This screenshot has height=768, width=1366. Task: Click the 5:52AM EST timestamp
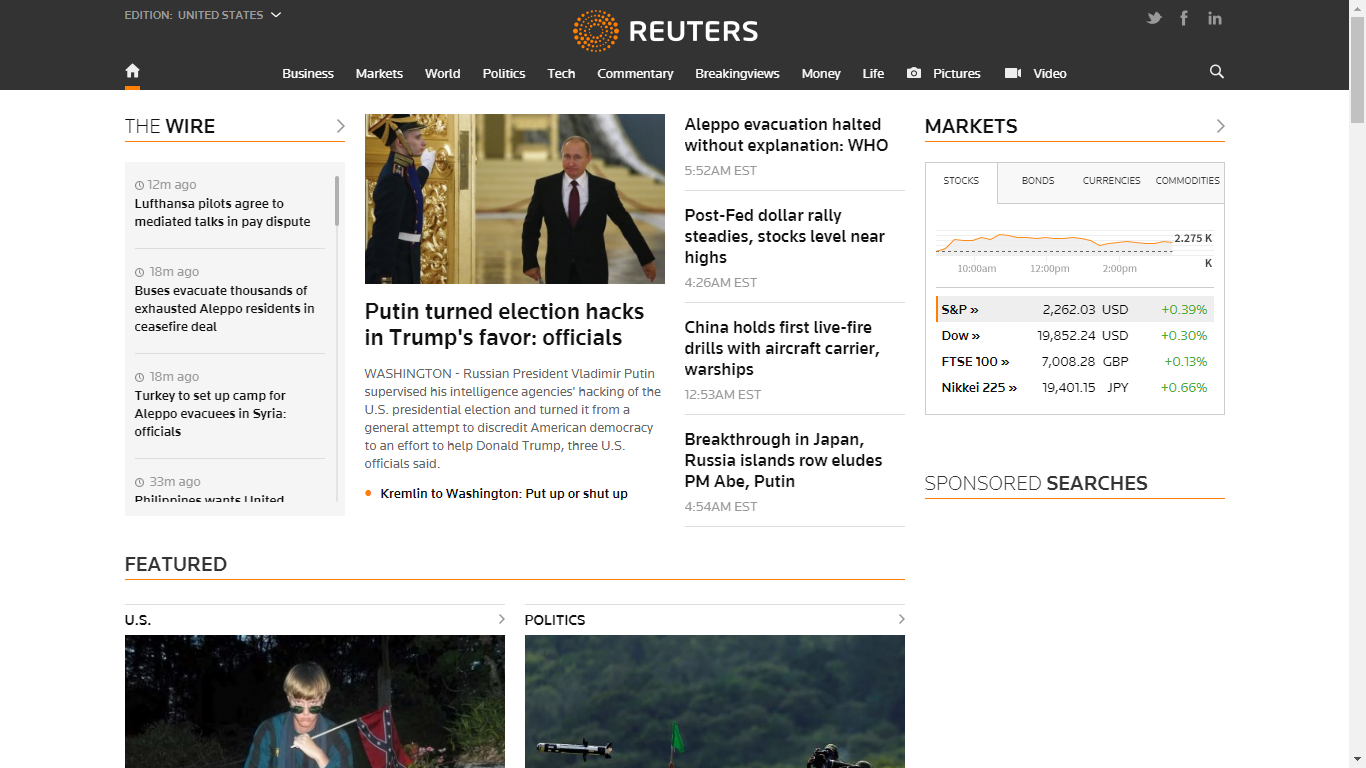pyautogui.click(x=721, y=171)
